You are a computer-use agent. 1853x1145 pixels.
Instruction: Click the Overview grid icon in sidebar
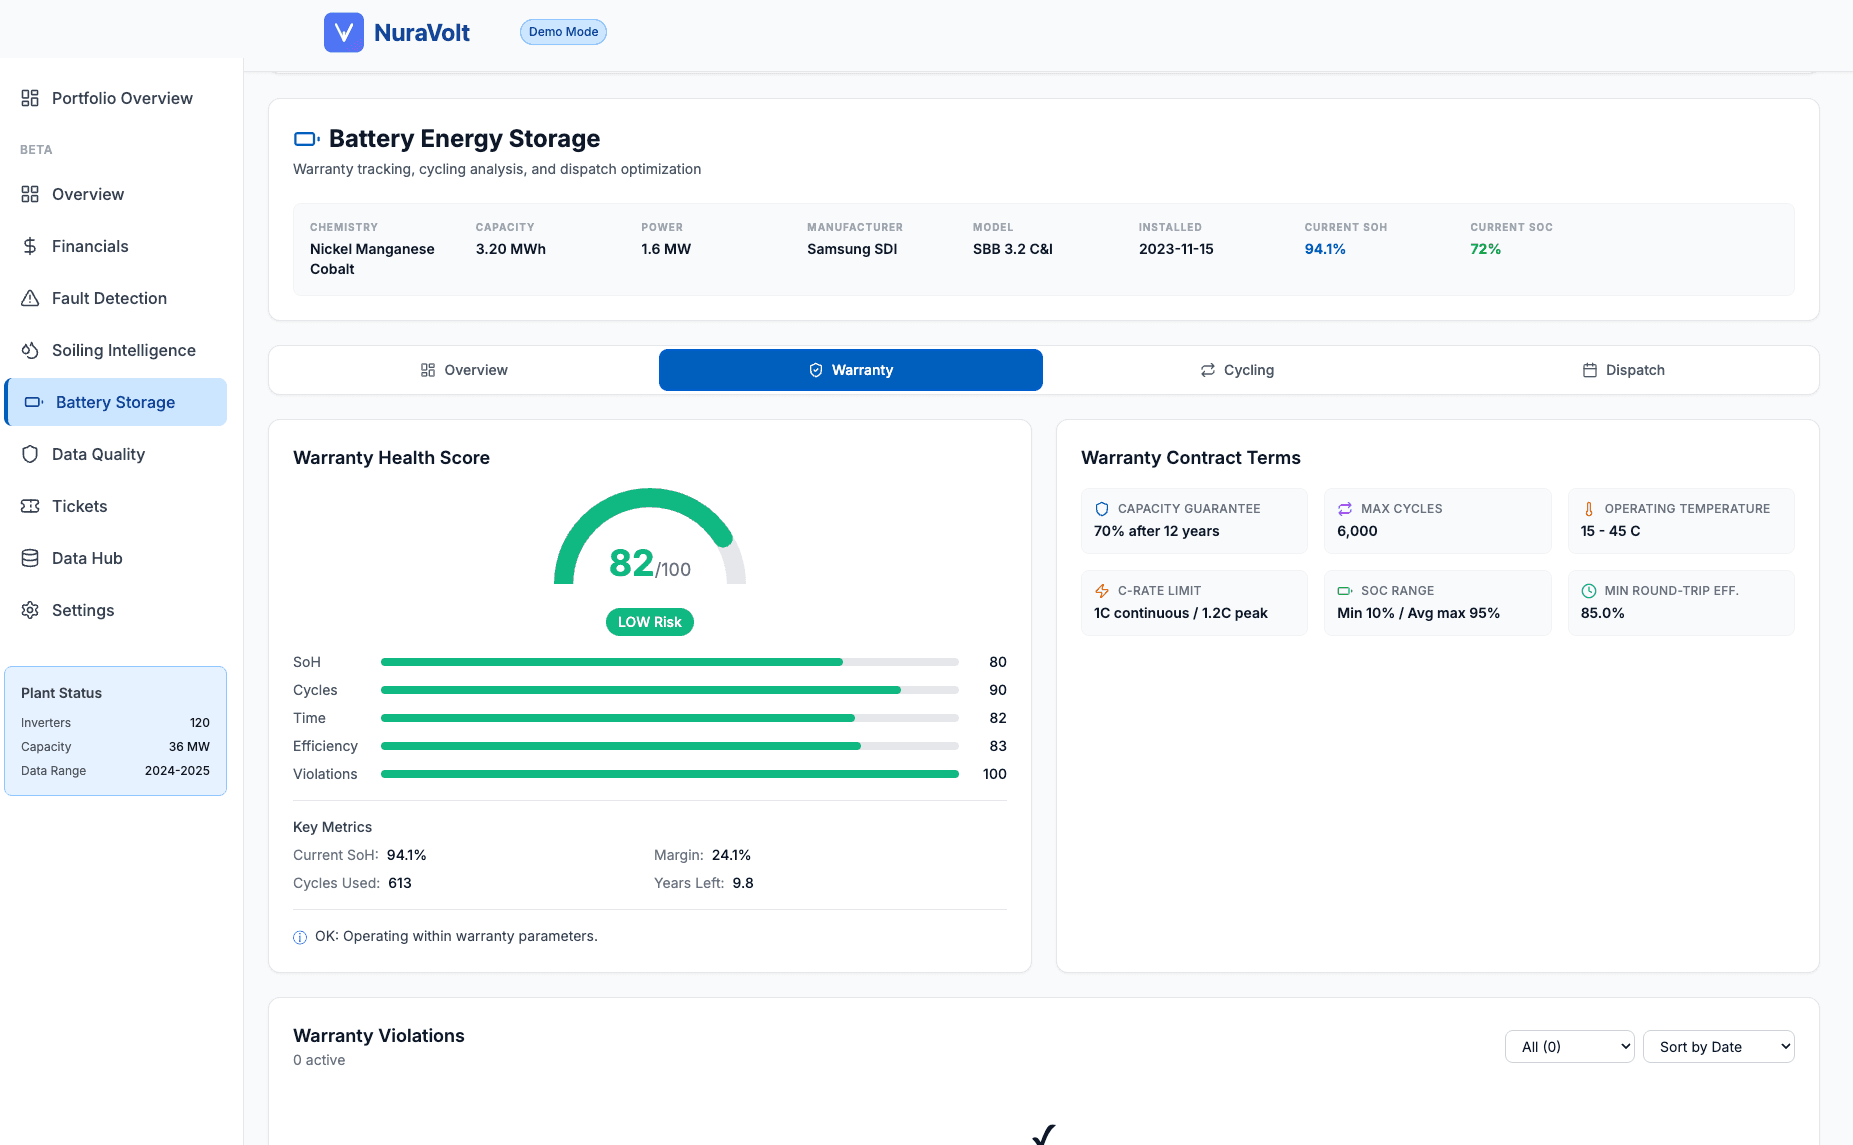tap(30, 194)
